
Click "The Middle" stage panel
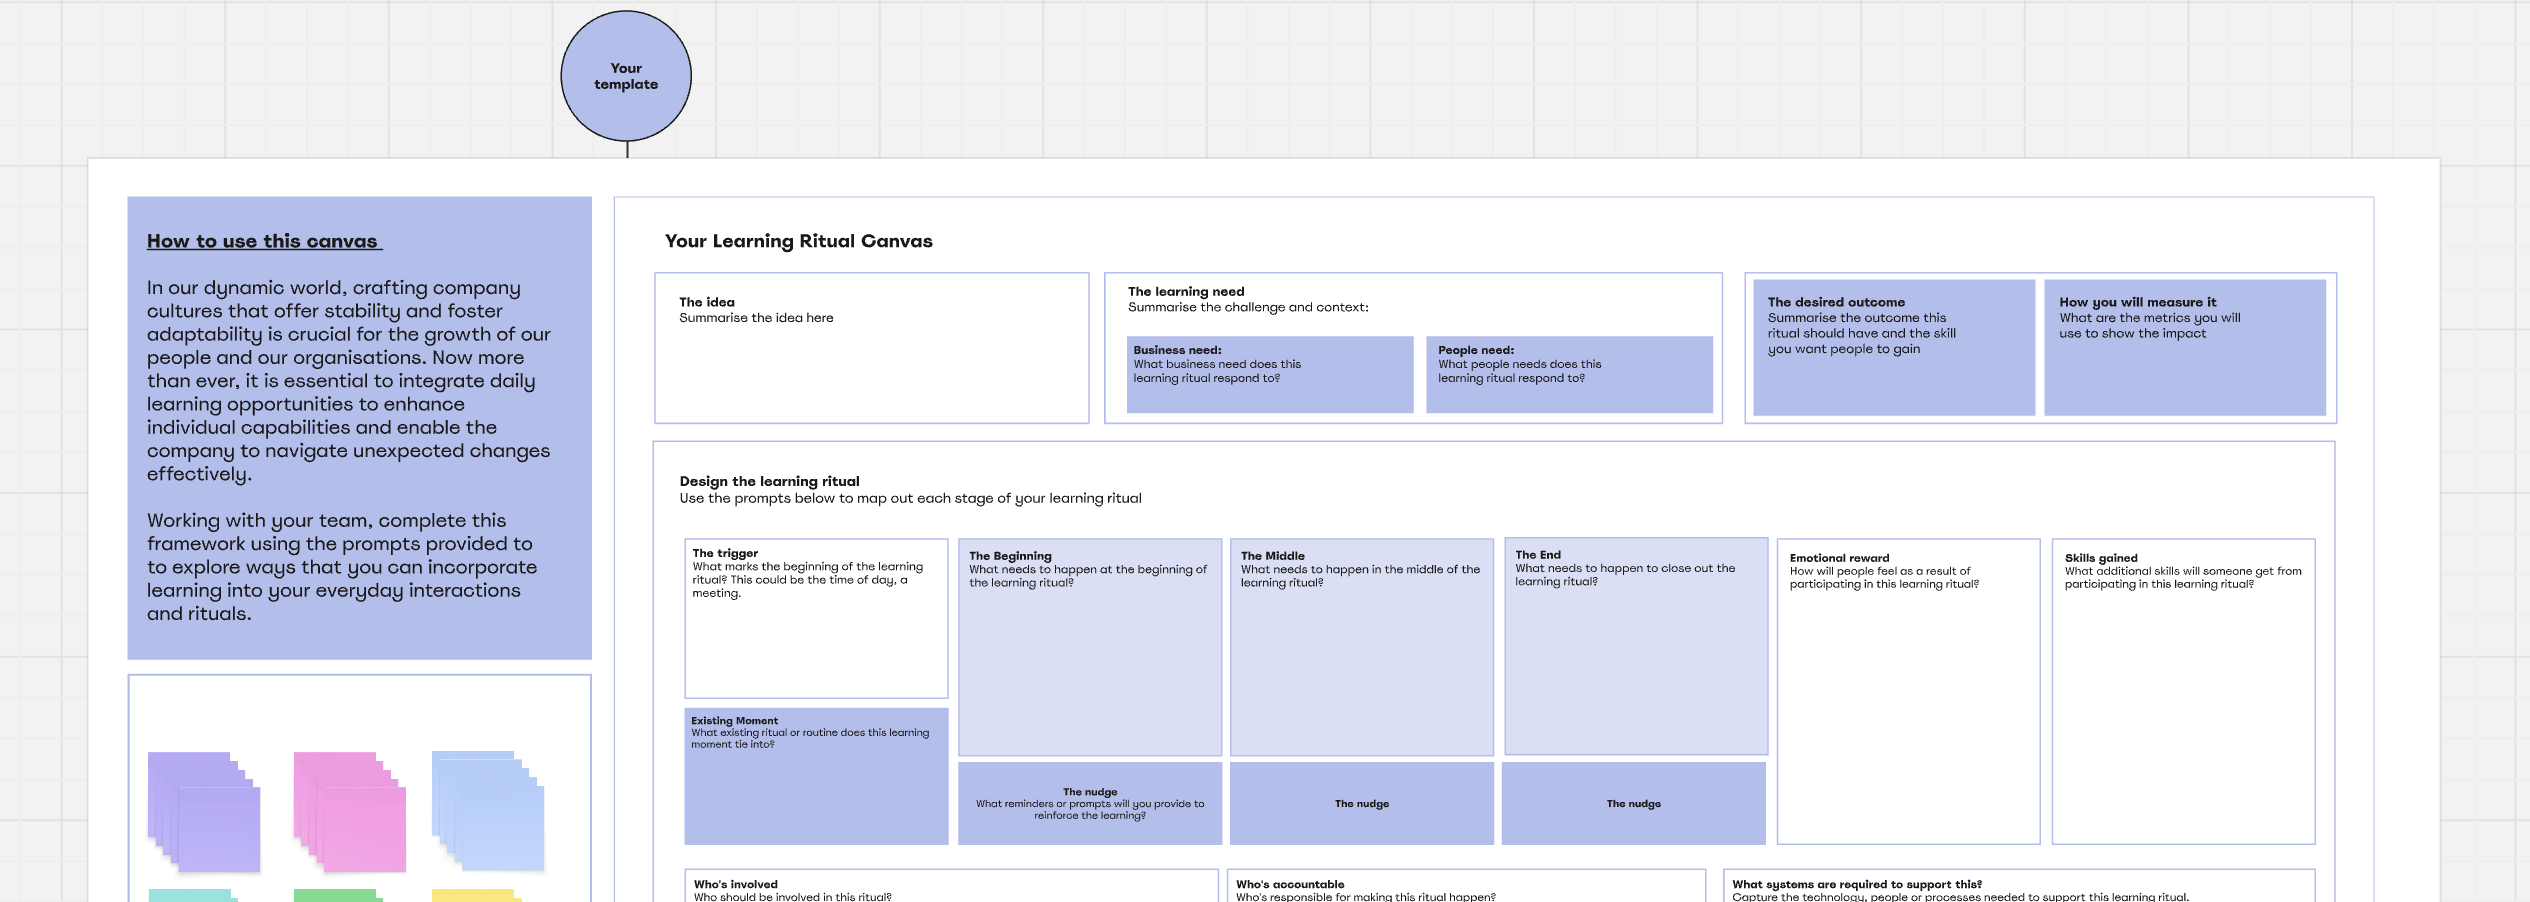(x=1361, y=647)
